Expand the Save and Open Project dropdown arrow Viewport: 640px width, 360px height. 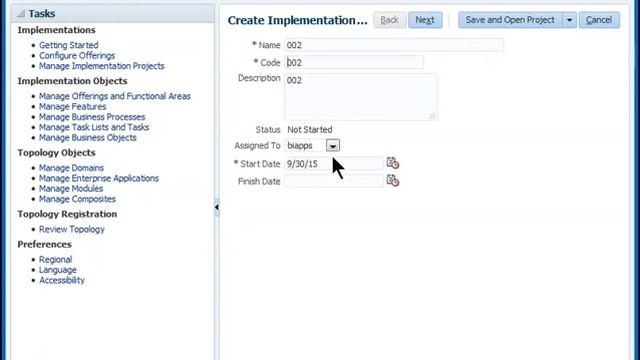(569, 20)
